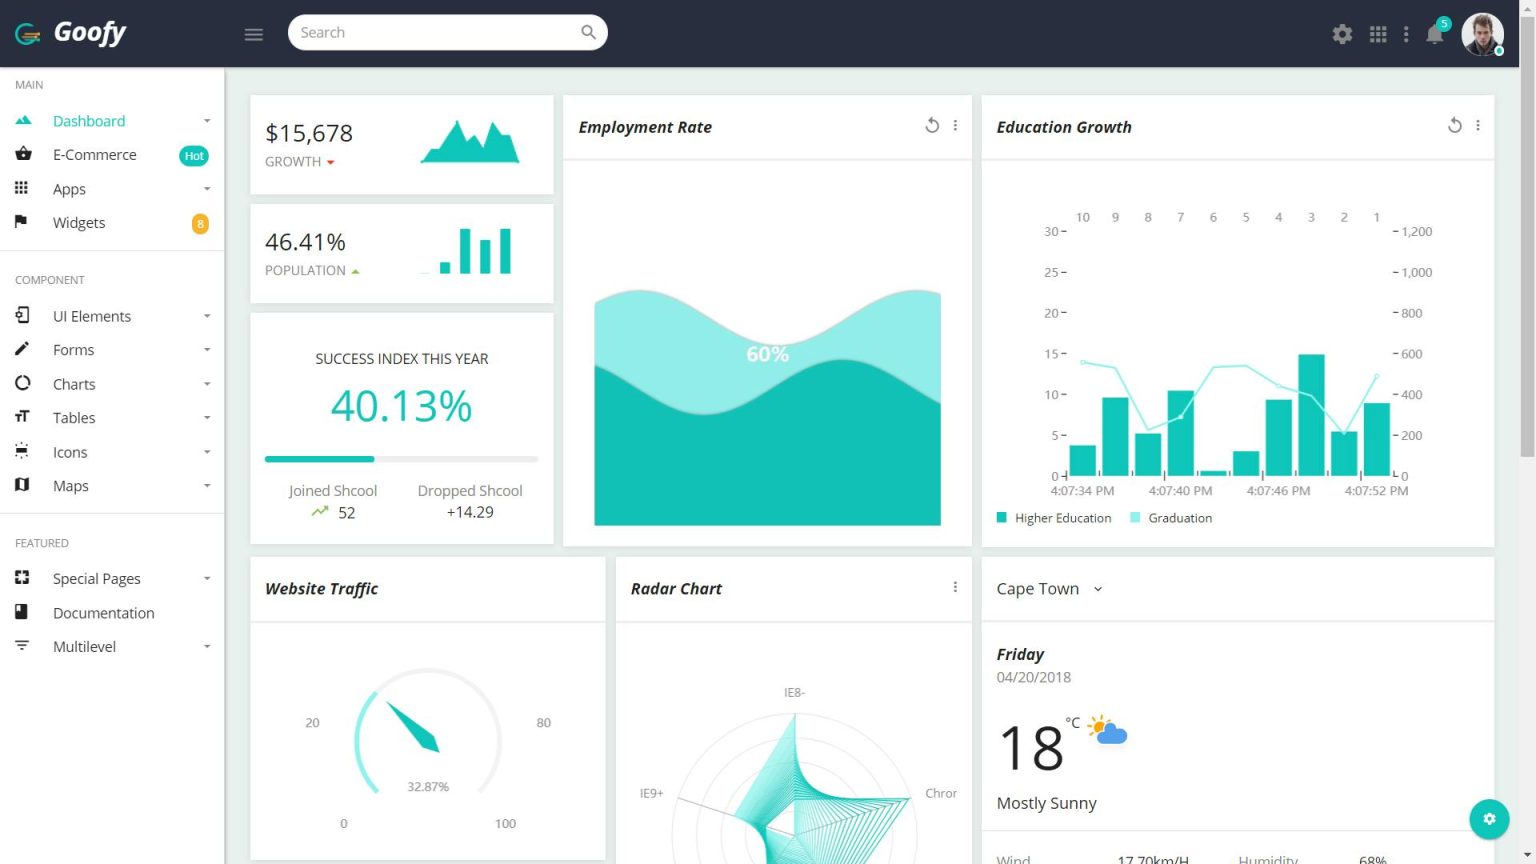Toggle the Higher Education legend entry
Screen dimensions: 1536x864
click(x=1053, y=517)
